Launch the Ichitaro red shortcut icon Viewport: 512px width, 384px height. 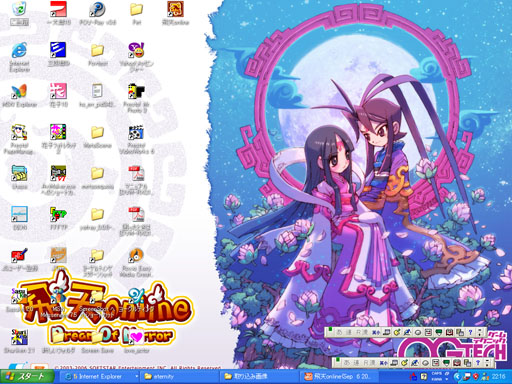(x=58, y=9)
